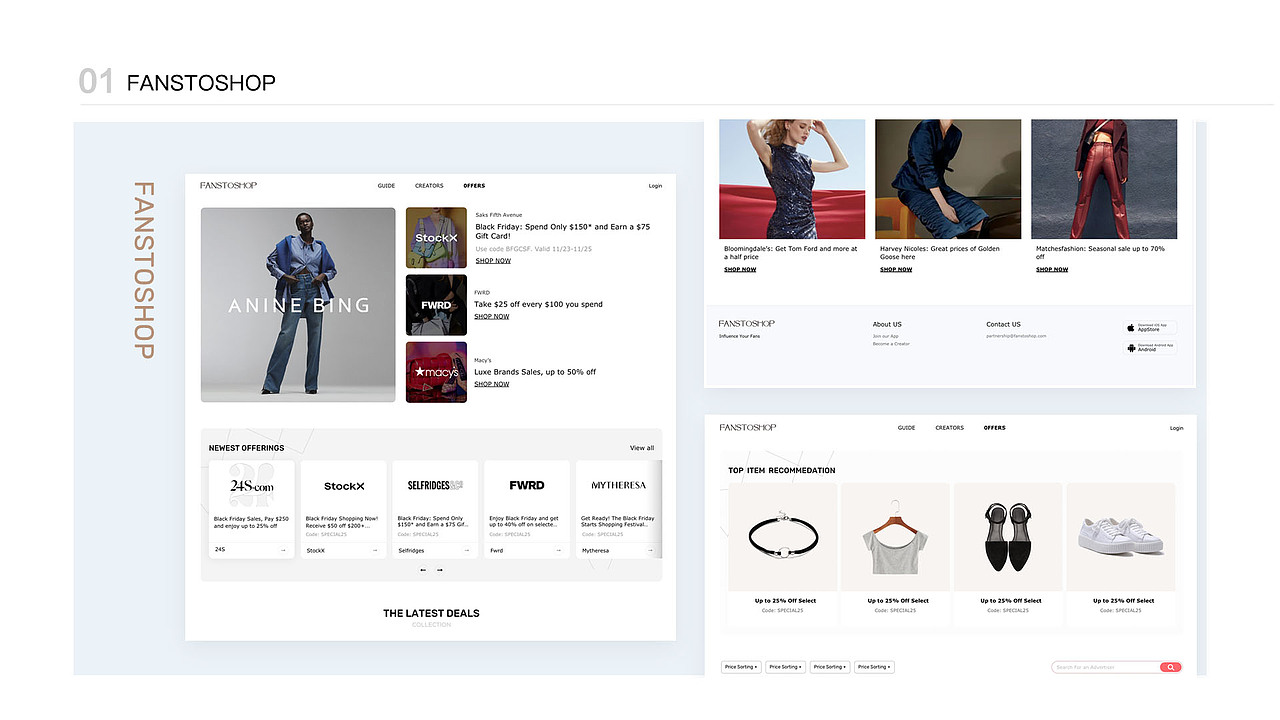Click the Anine Bing hero banner image

[298, 305]
